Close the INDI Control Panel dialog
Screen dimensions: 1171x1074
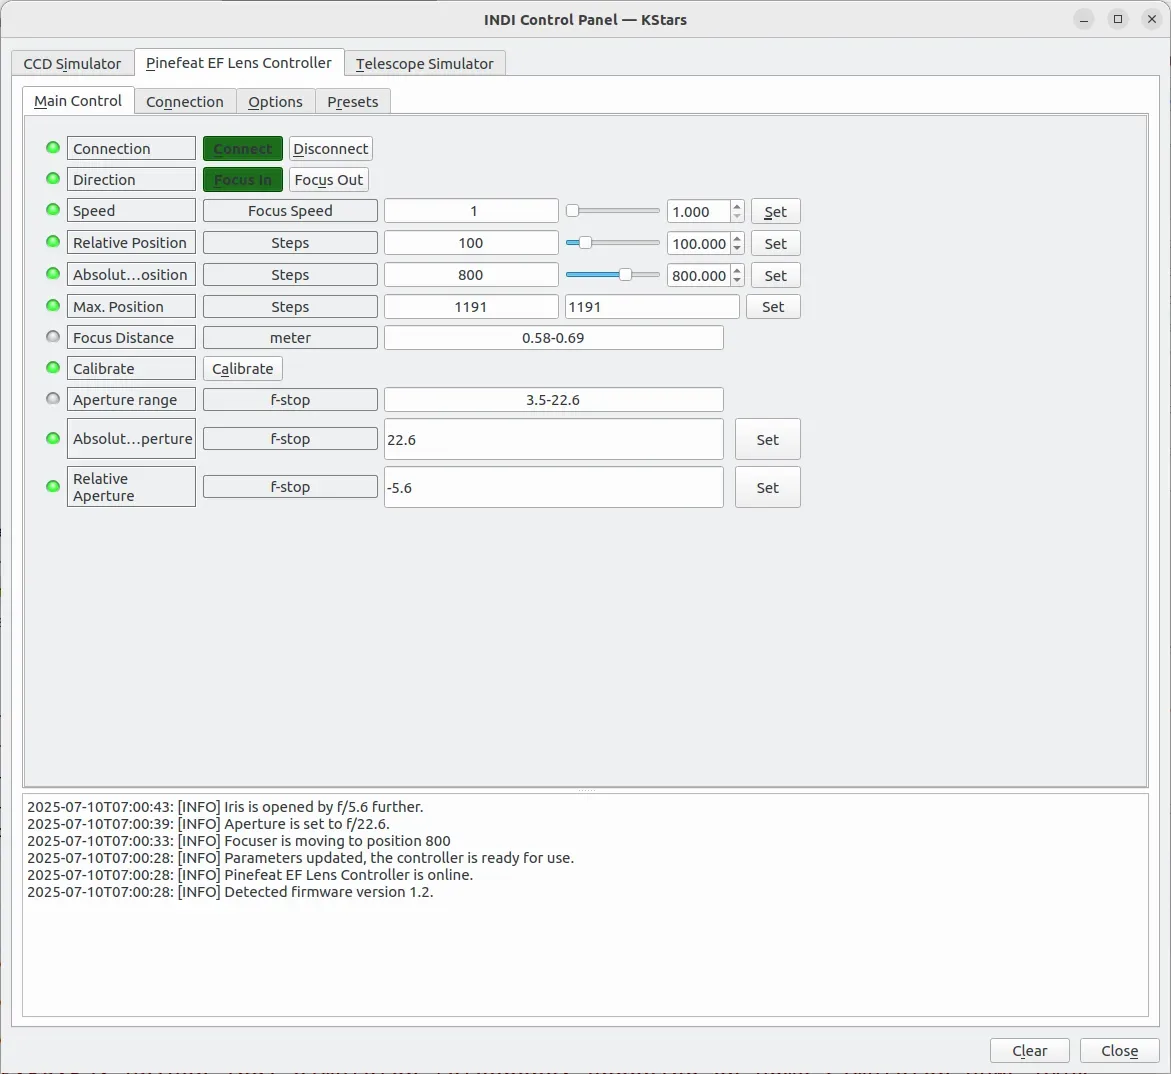pyautogui.click(x=1119, y=1051)
